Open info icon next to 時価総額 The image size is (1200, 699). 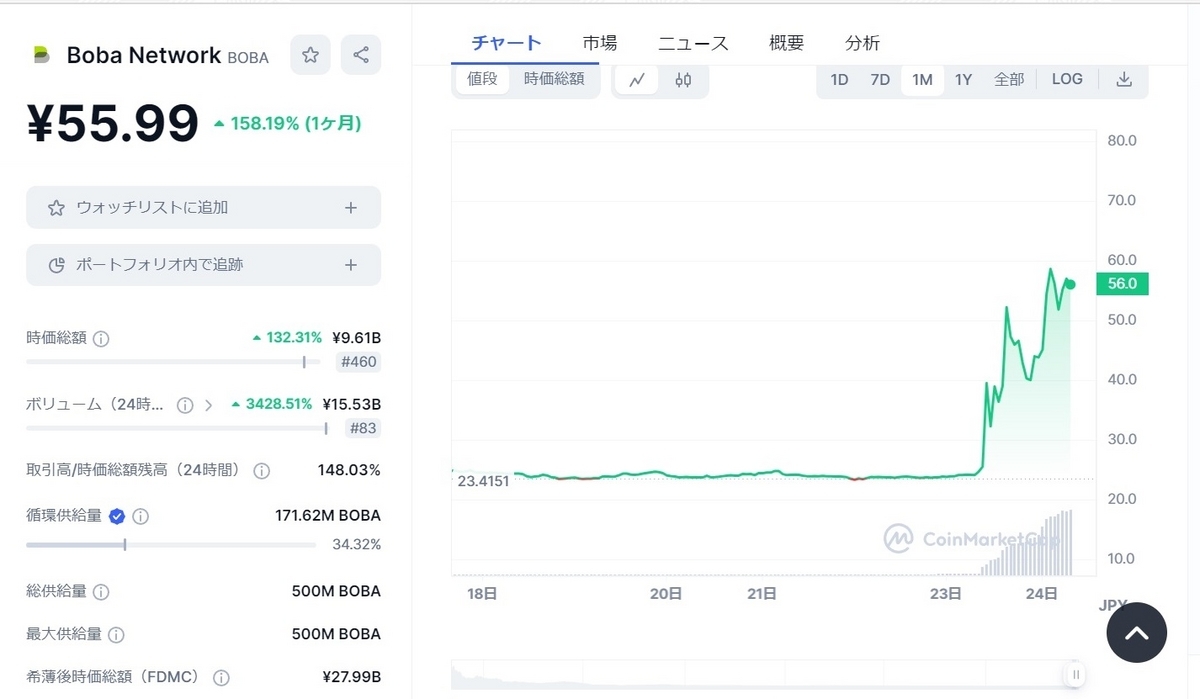coord(101,339)
